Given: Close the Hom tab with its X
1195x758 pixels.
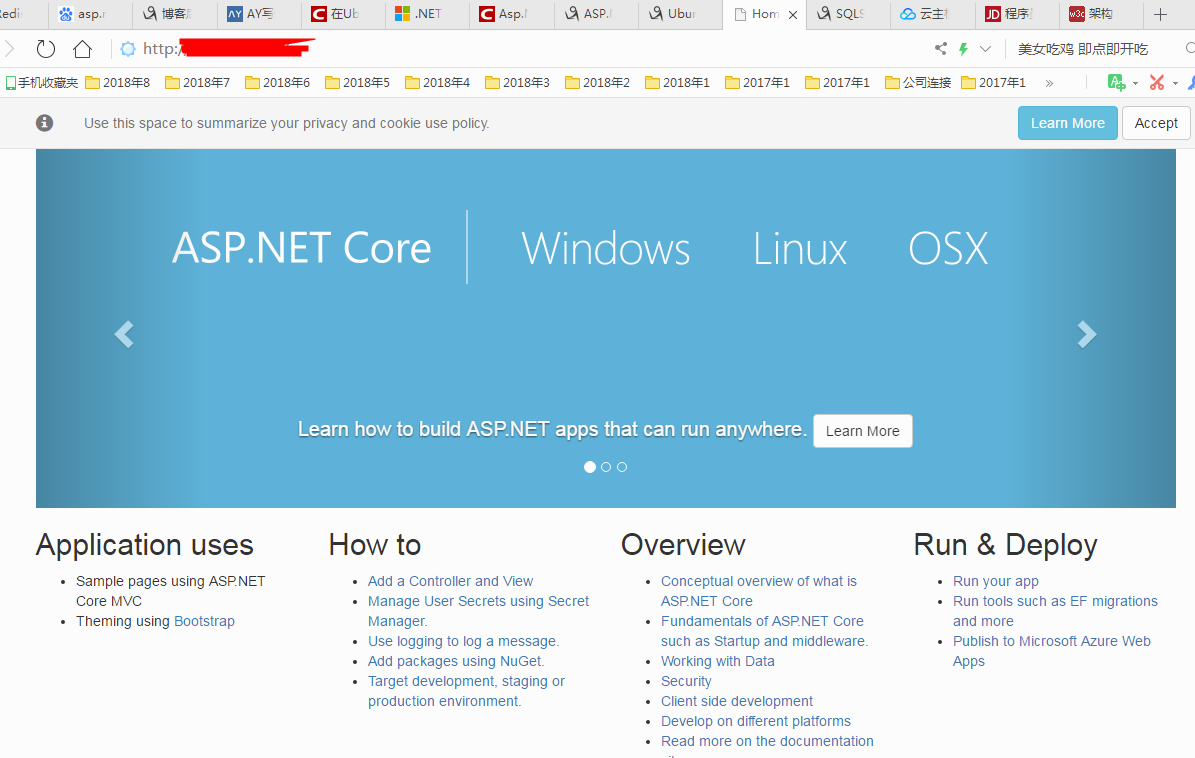Looking at the screenshot, I should tap(793, 14).
